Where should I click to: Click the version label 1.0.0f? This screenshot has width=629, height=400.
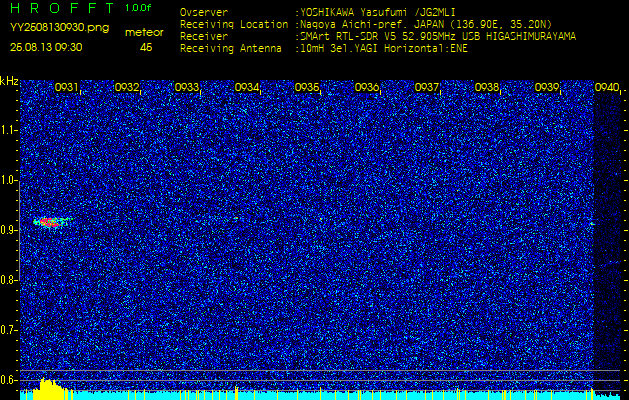click(139, 8)
